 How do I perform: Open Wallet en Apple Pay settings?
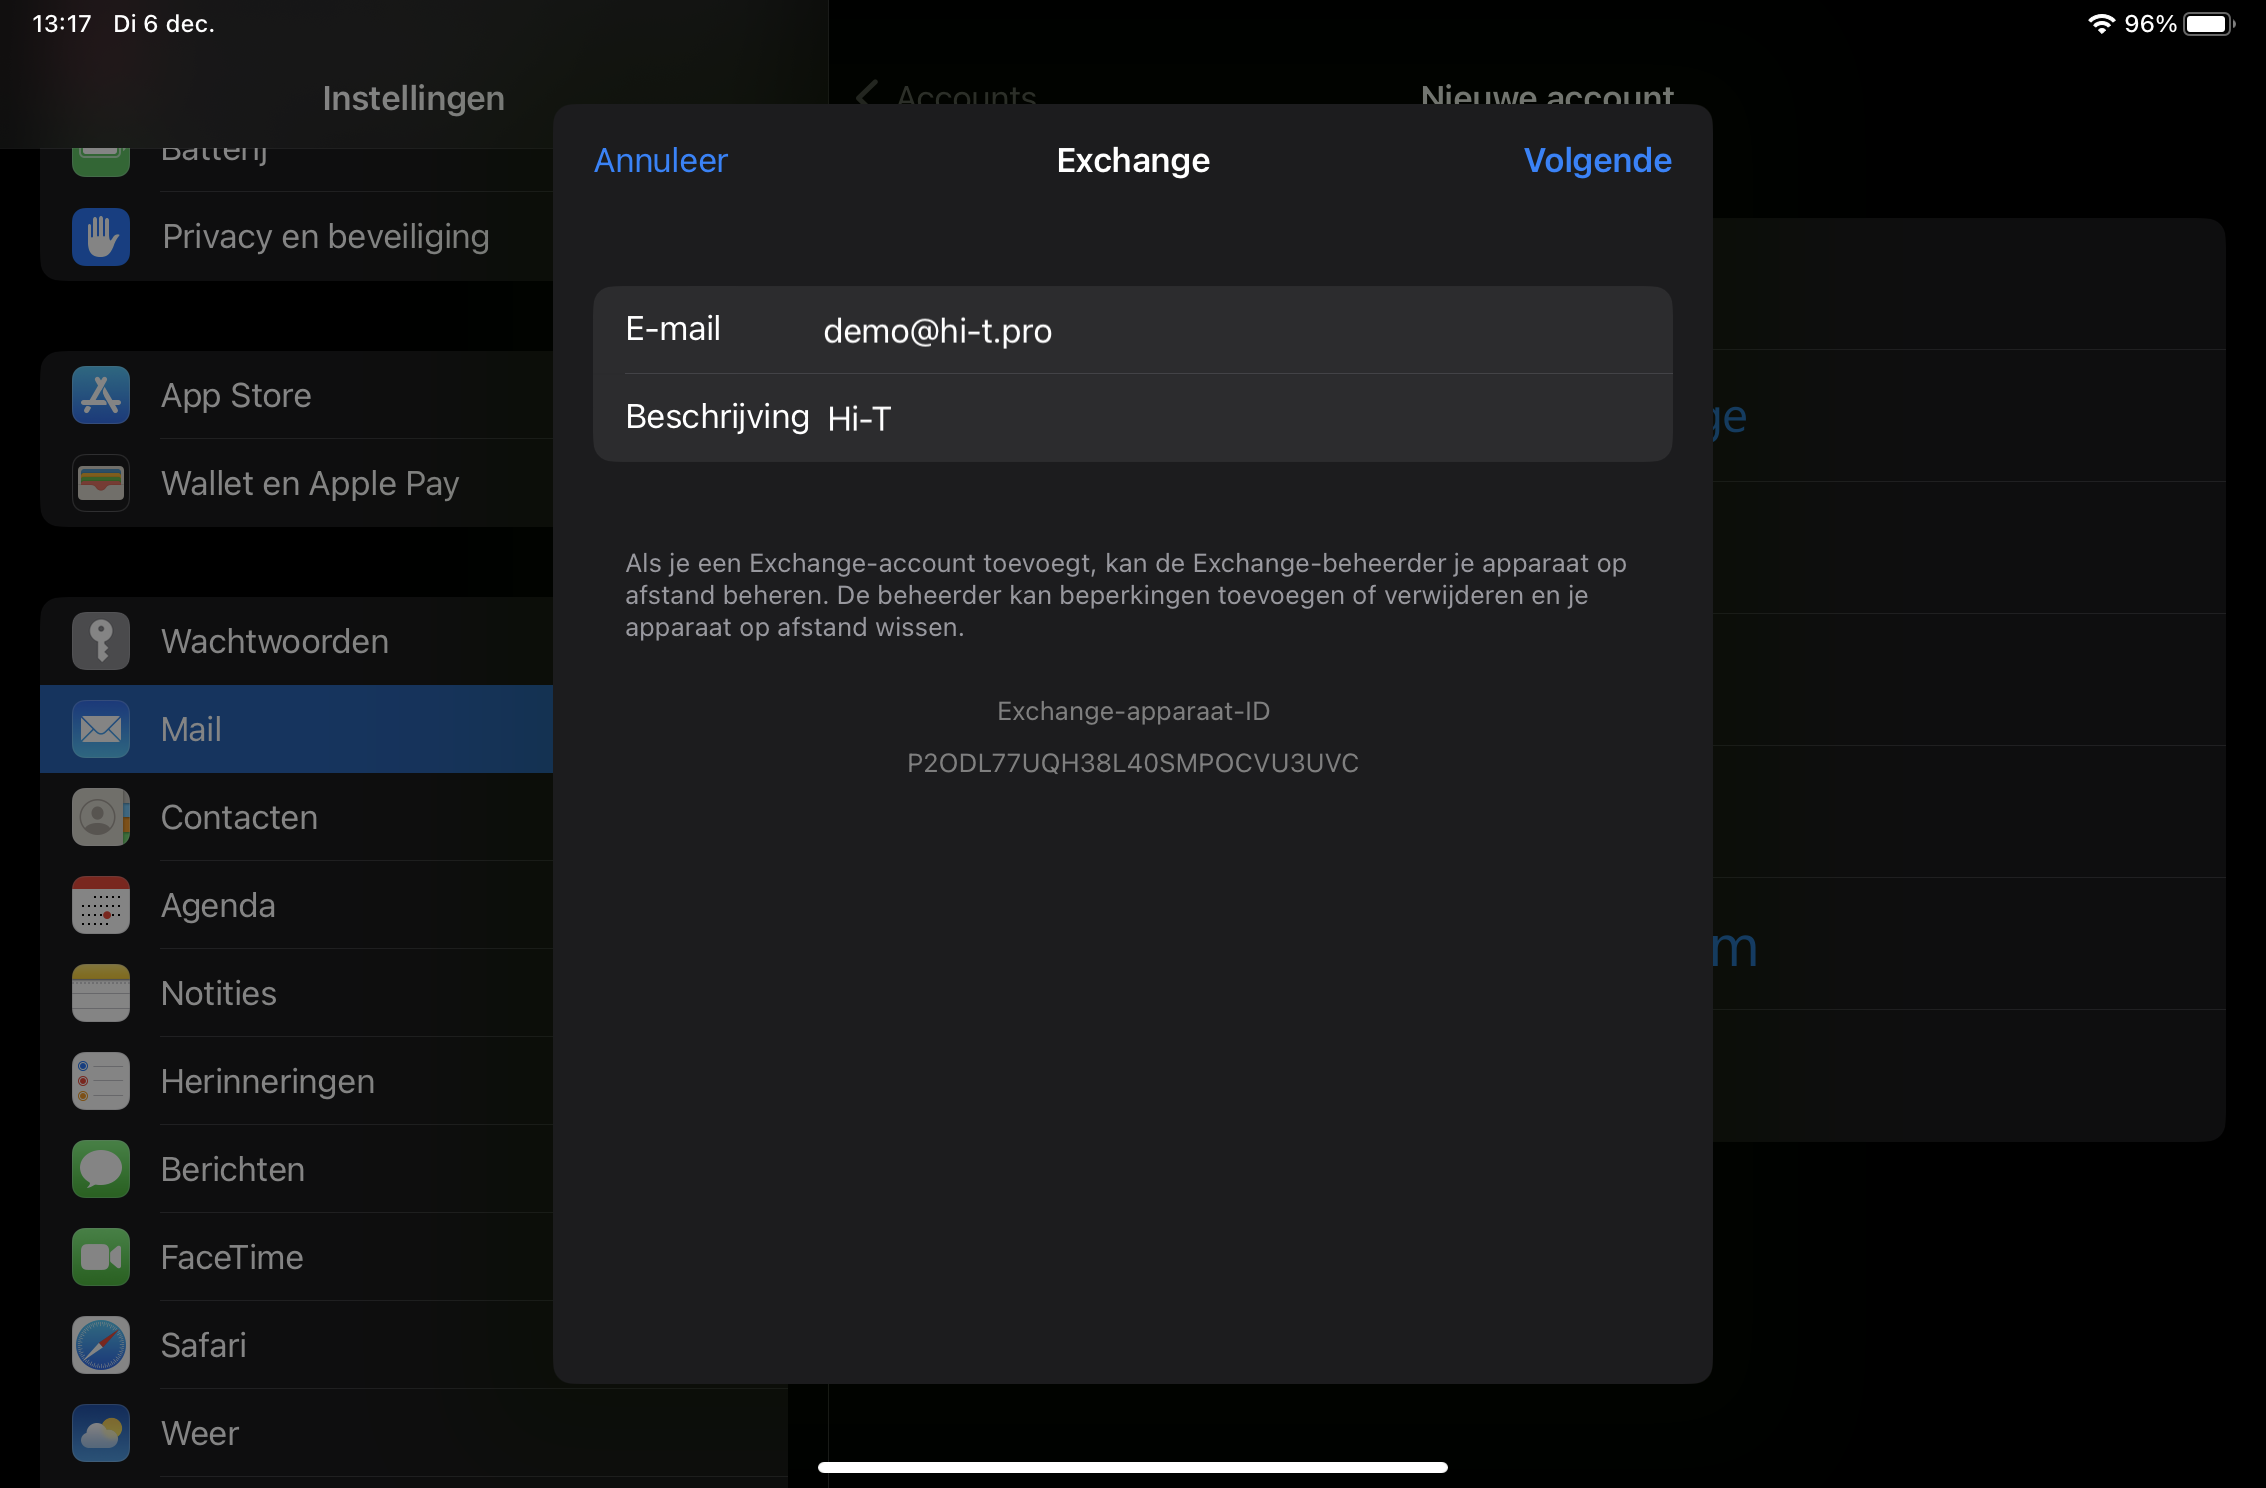(x=297, y=483)
